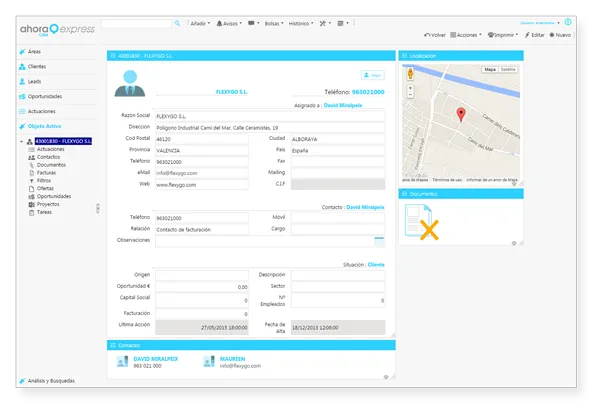Click the info circle icon top right
This screenshot has height=417, width=600.
click(568, 22)
